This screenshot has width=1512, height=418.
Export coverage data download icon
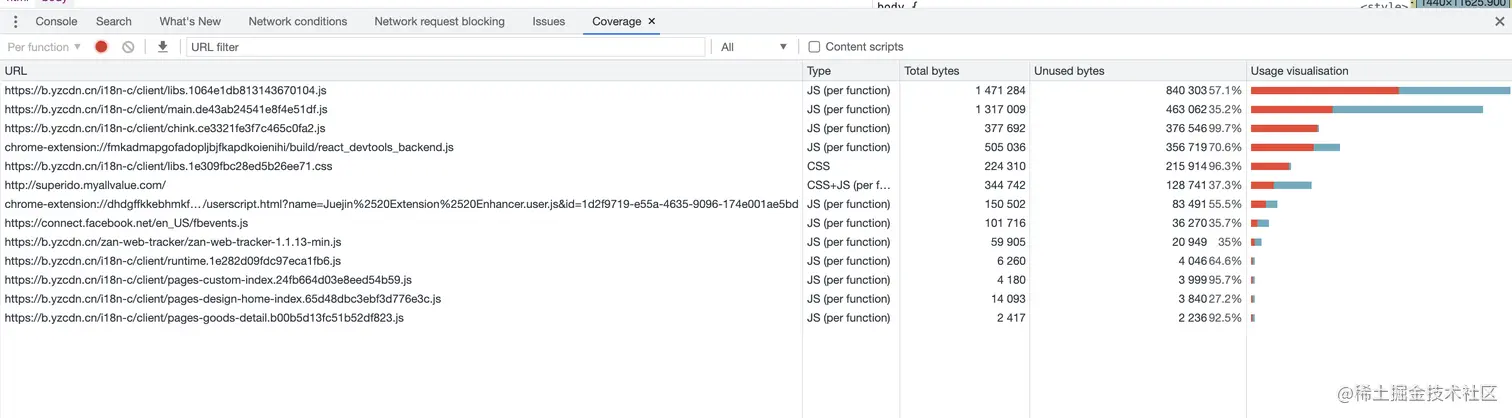[x=163, y=47]
